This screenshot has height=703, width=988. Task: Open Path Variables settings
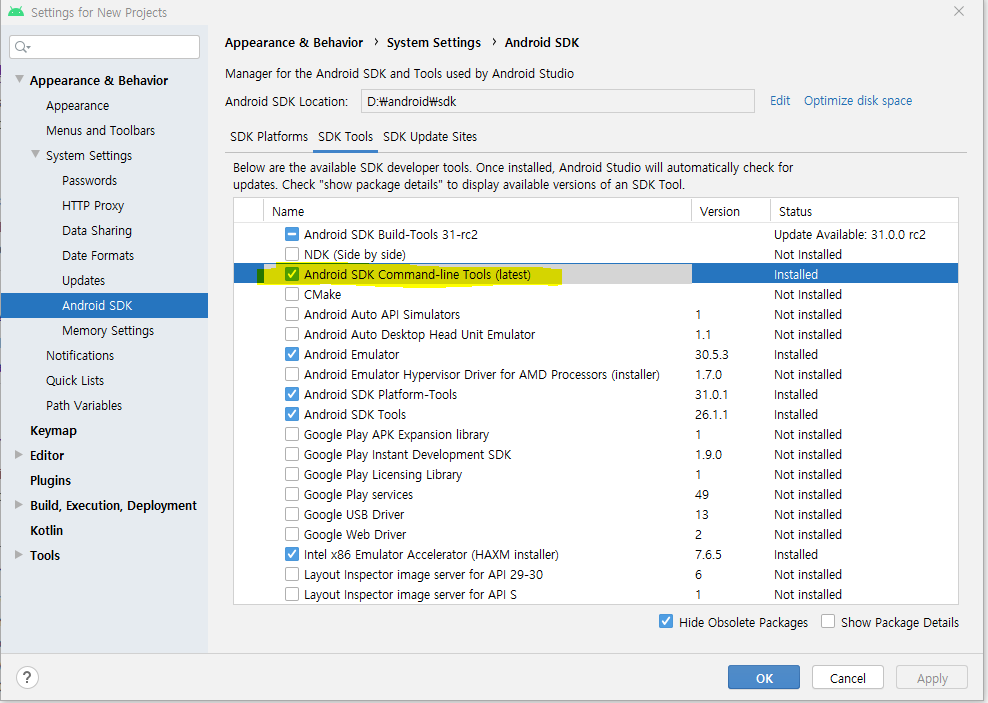coord(84,405)
